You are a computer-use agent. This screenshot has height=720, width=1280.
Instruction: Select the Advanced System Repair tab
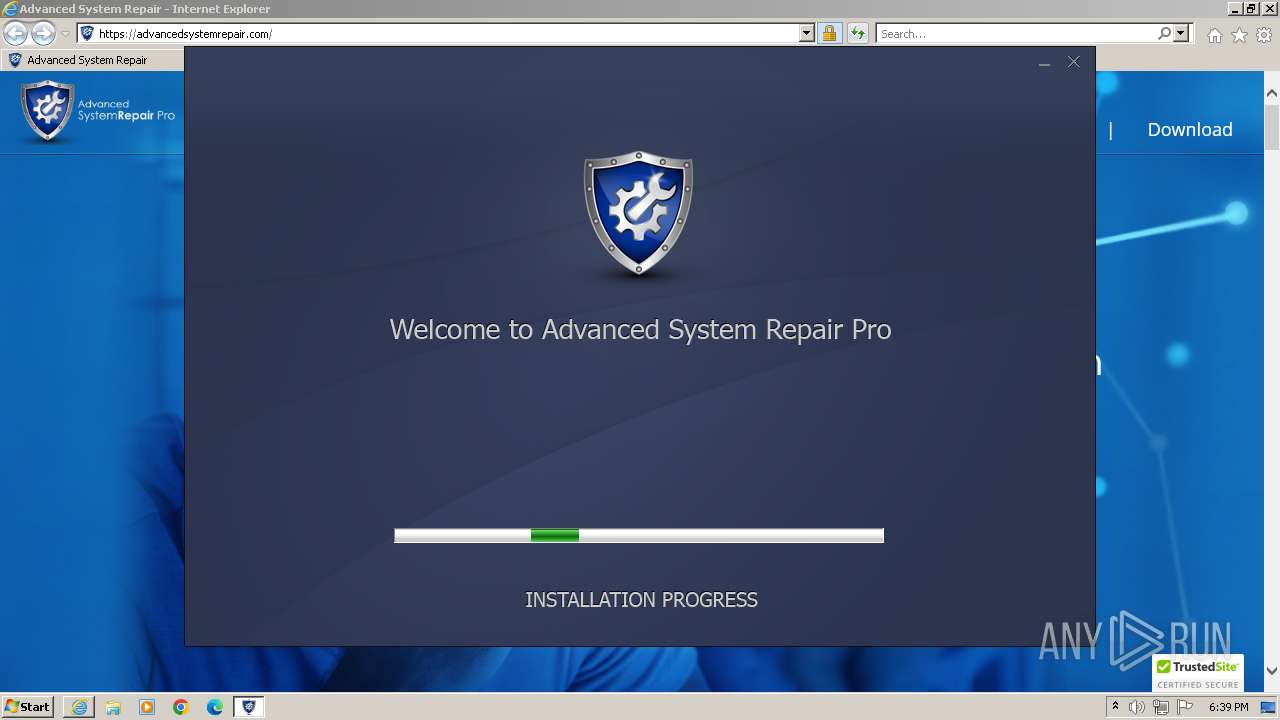(x=92, y=60)
